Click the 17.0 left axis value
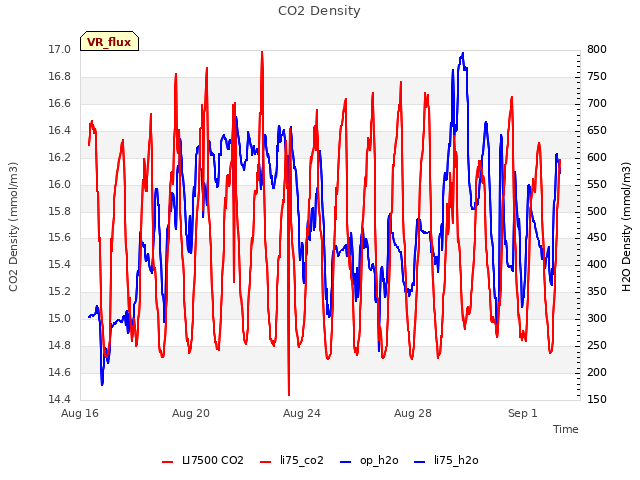Viewport: 640px width, 480px height. (60, 50)
